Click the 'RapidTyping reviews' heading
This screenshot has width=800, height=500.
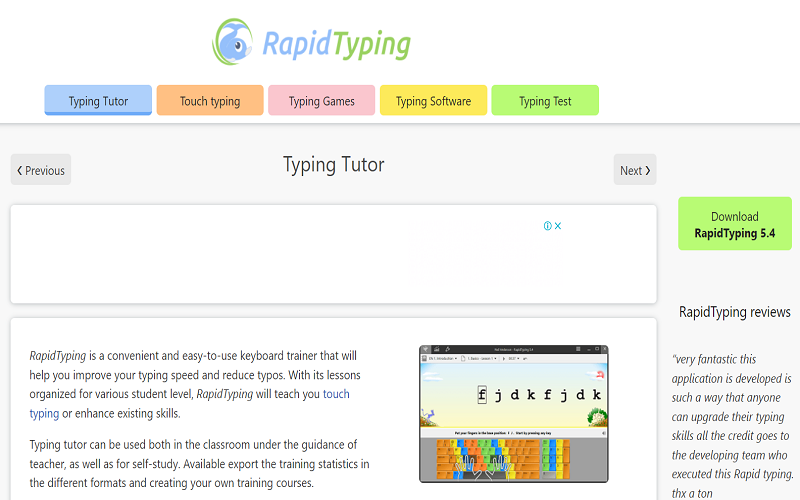tap(735, 312)
